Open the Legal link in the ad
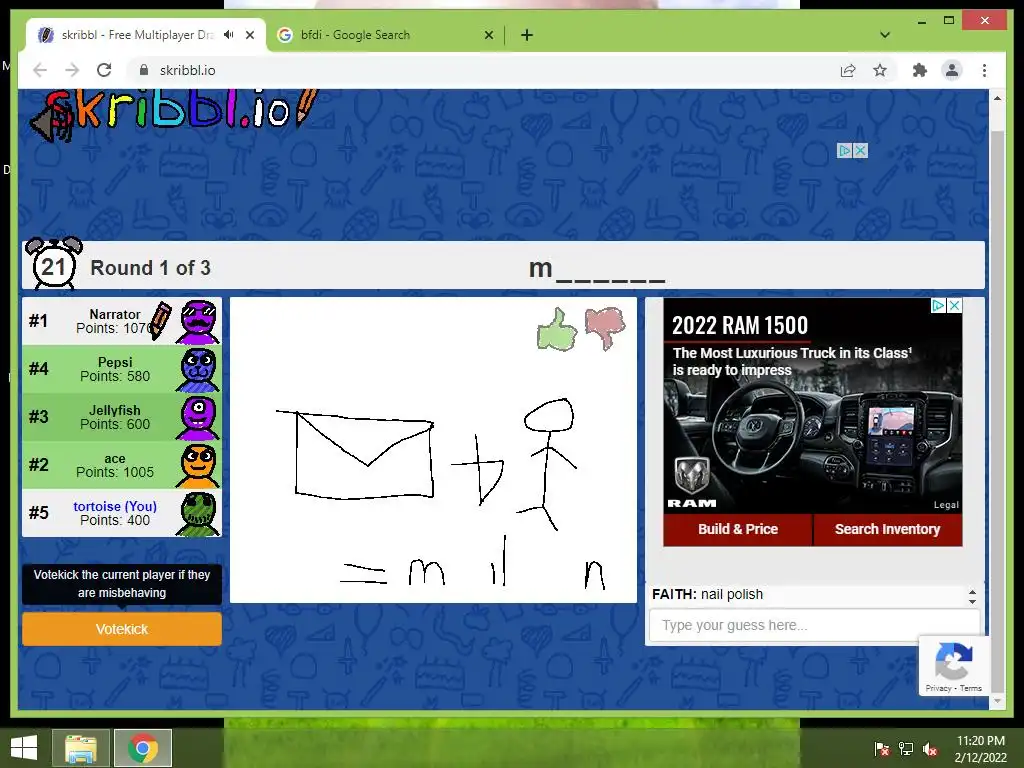This screenshot has height=768, width=1024. 946,505
